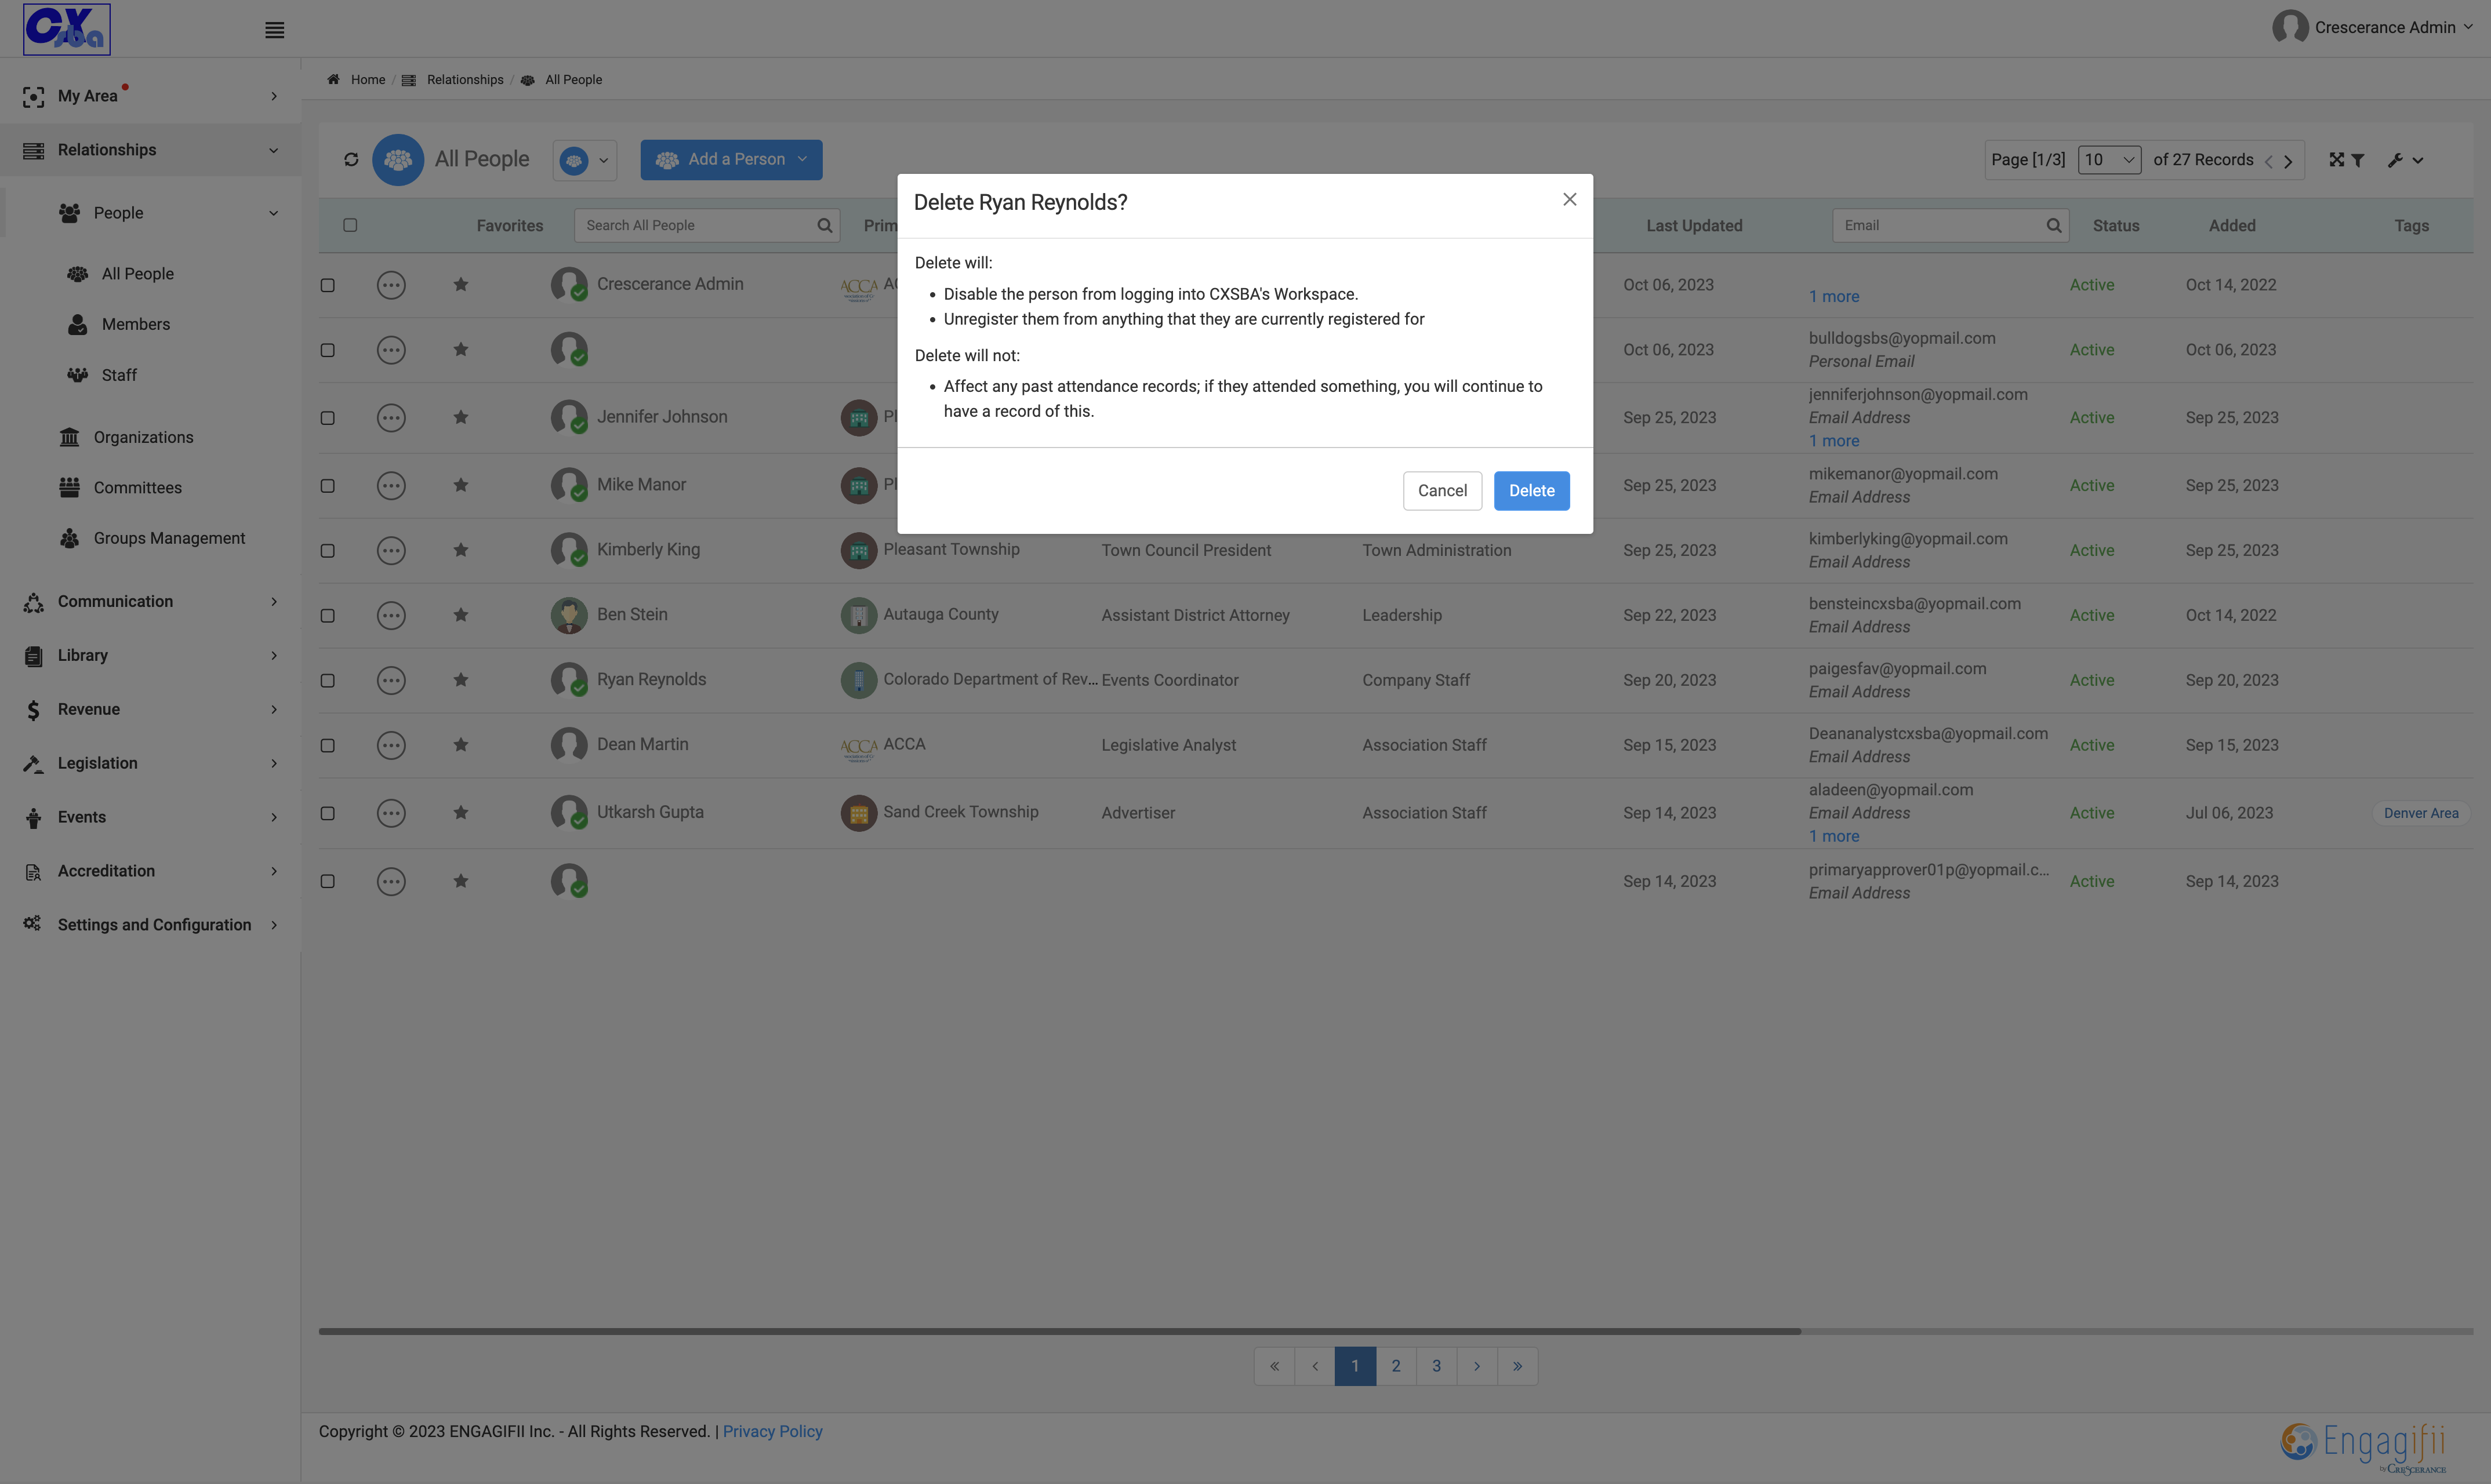Open actions menu for Dean Martin row

coord(391,746)
